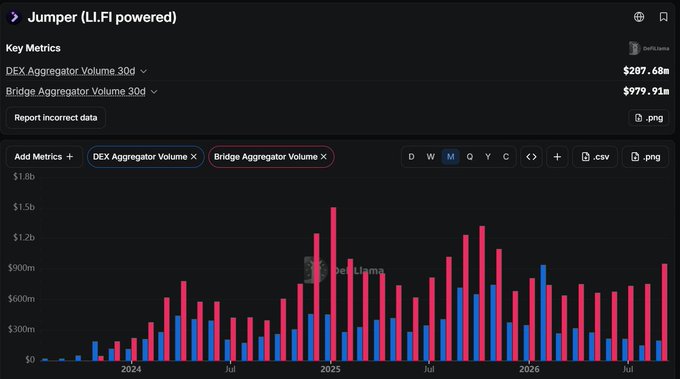The width and height of the screenshot is (680, 379).
Task: Click the tallest blue bar after 2026
Action: [543, 313]
